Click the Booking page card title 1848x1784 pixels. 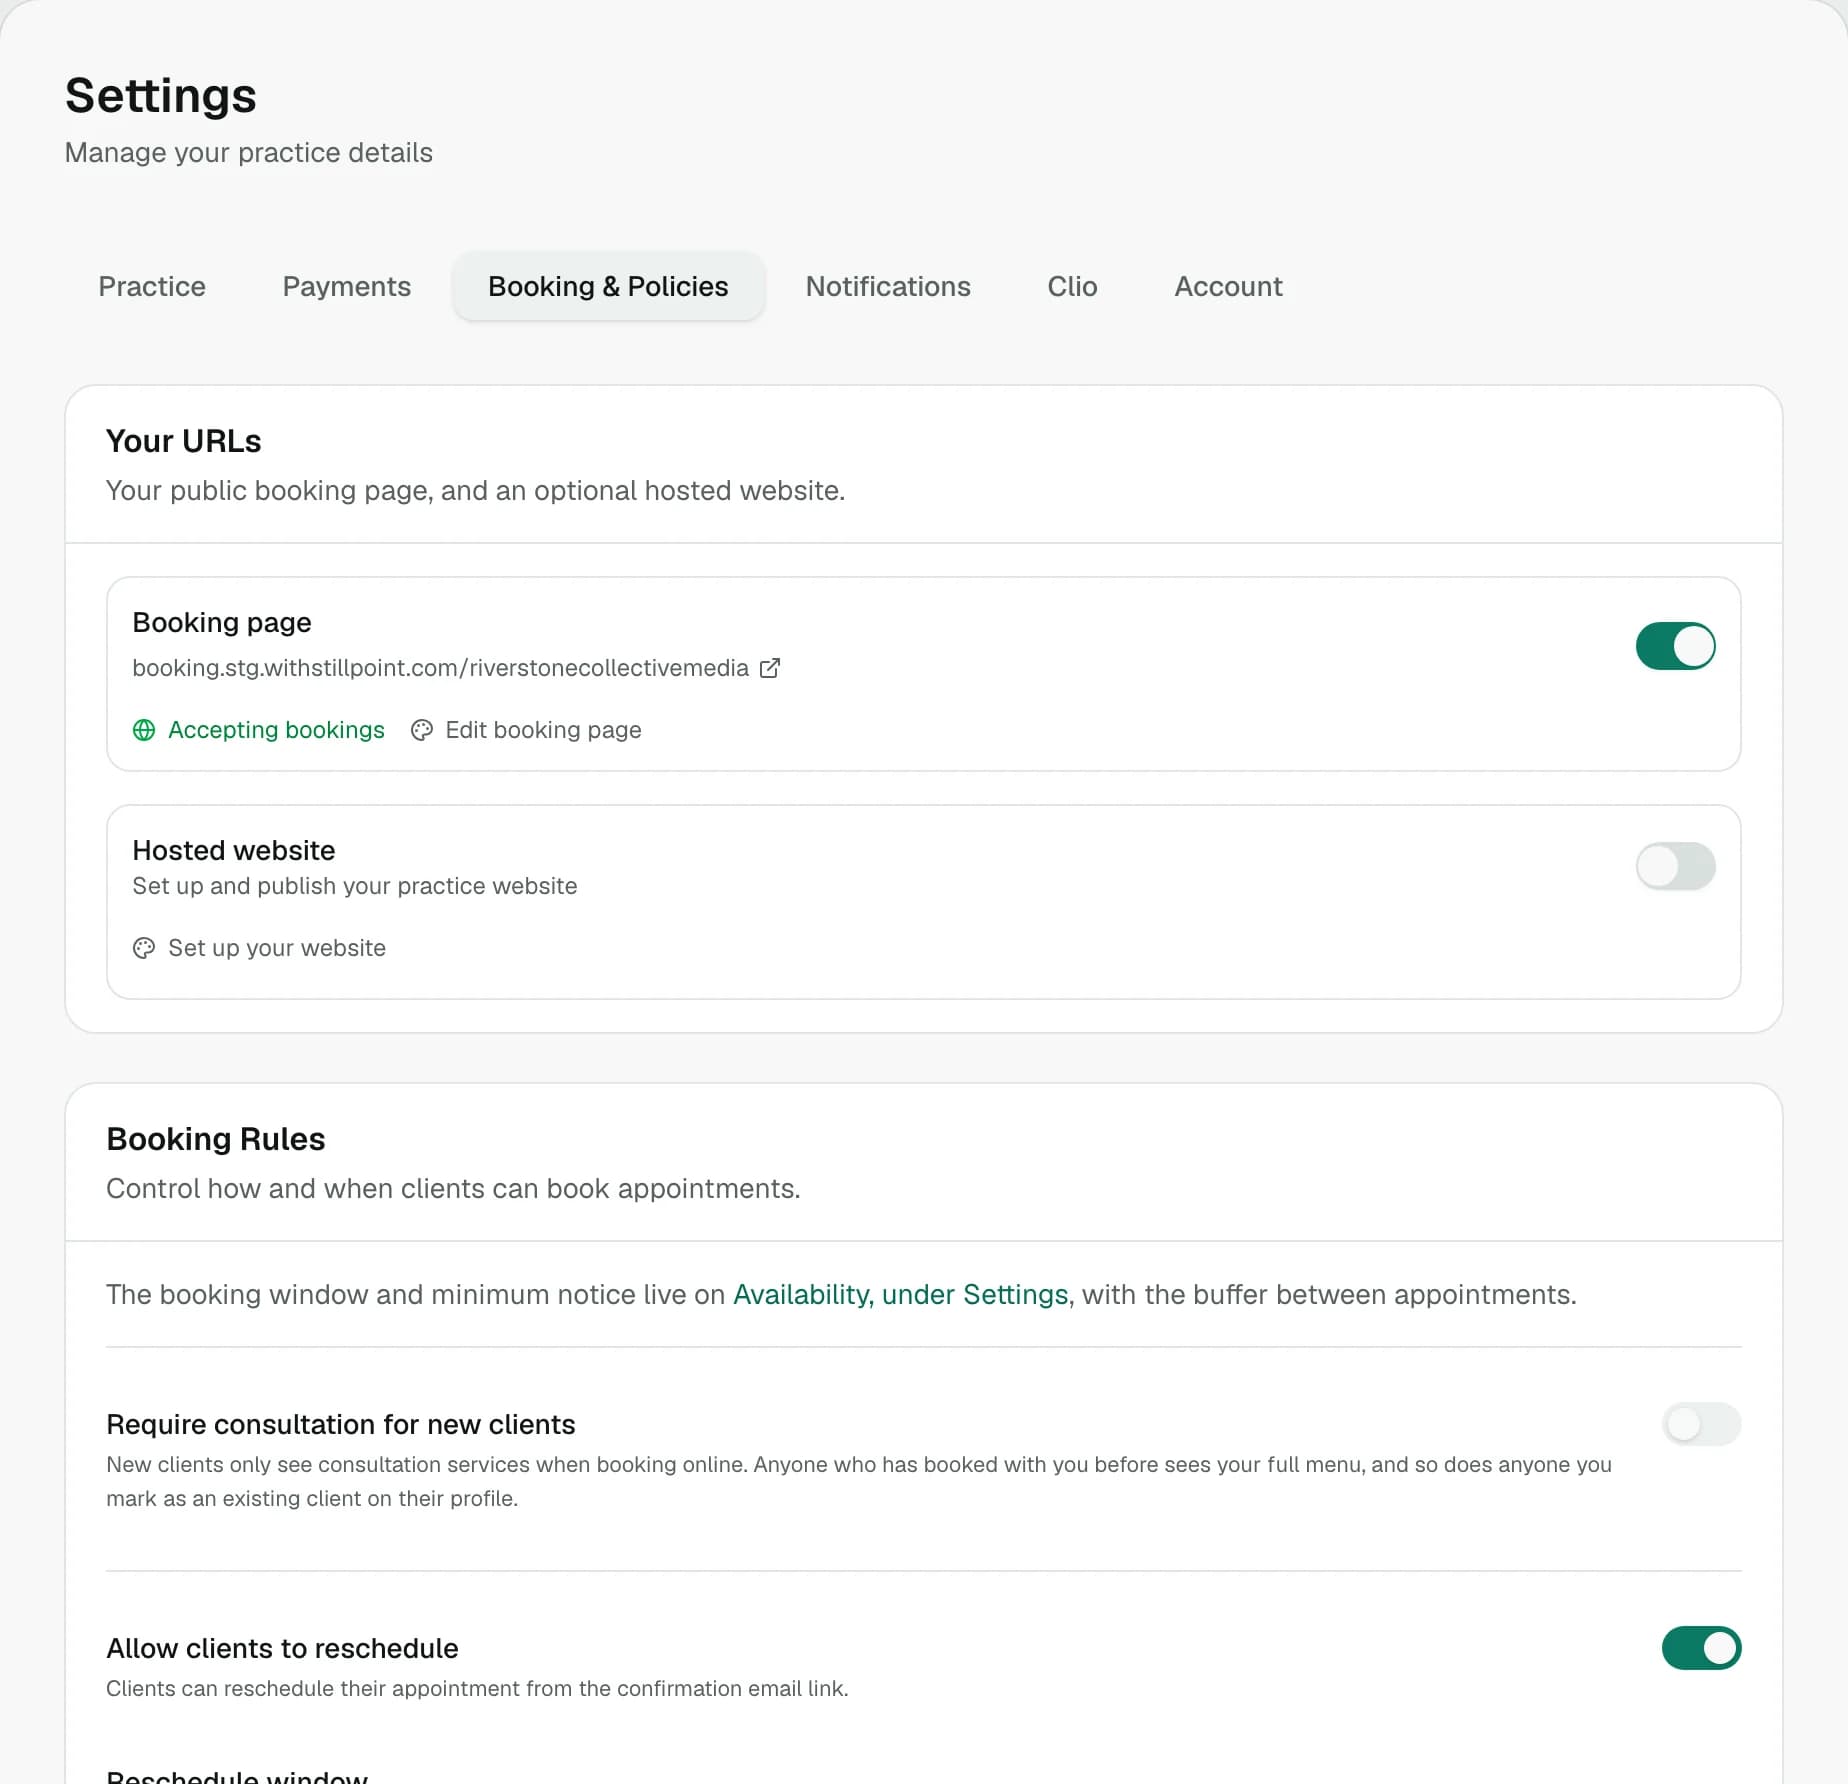pyautogui.click(x=222, y=622)
